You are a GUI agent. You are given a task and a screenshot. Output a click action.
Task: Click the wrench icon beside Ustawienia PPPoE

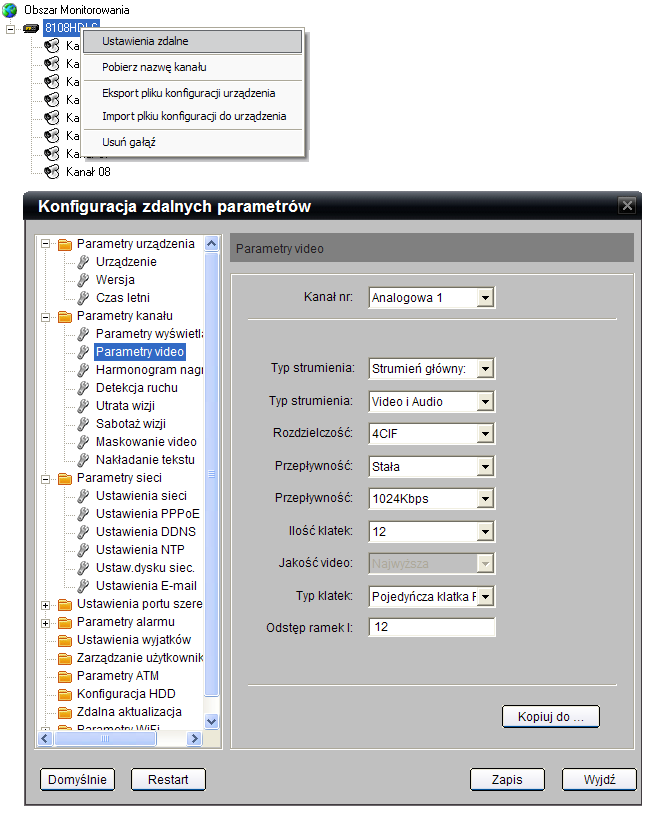click(x=83, y=514)
